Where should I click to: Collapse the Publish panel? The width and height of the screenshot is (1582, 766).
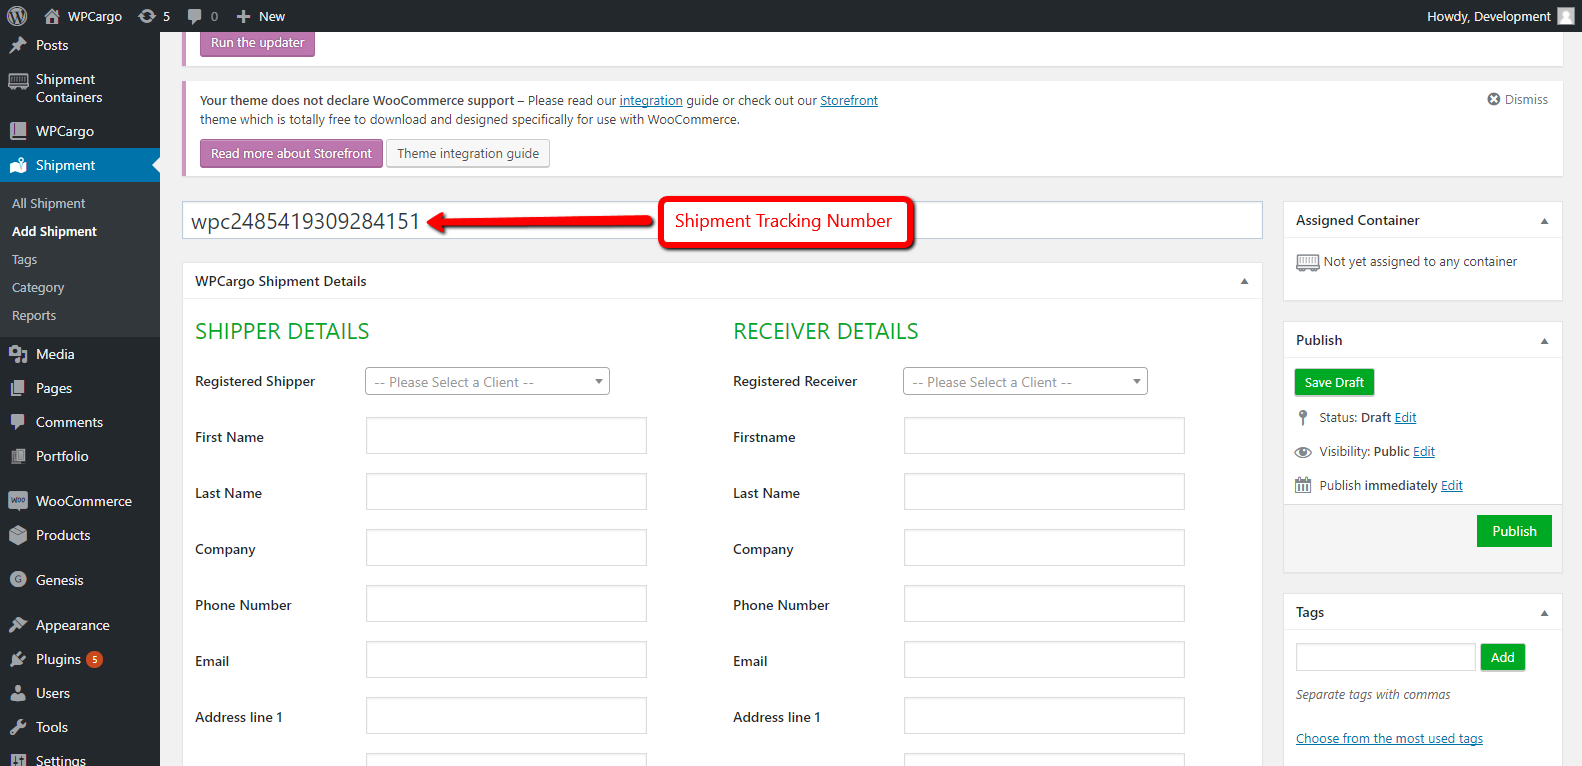tap(1544, 341)
